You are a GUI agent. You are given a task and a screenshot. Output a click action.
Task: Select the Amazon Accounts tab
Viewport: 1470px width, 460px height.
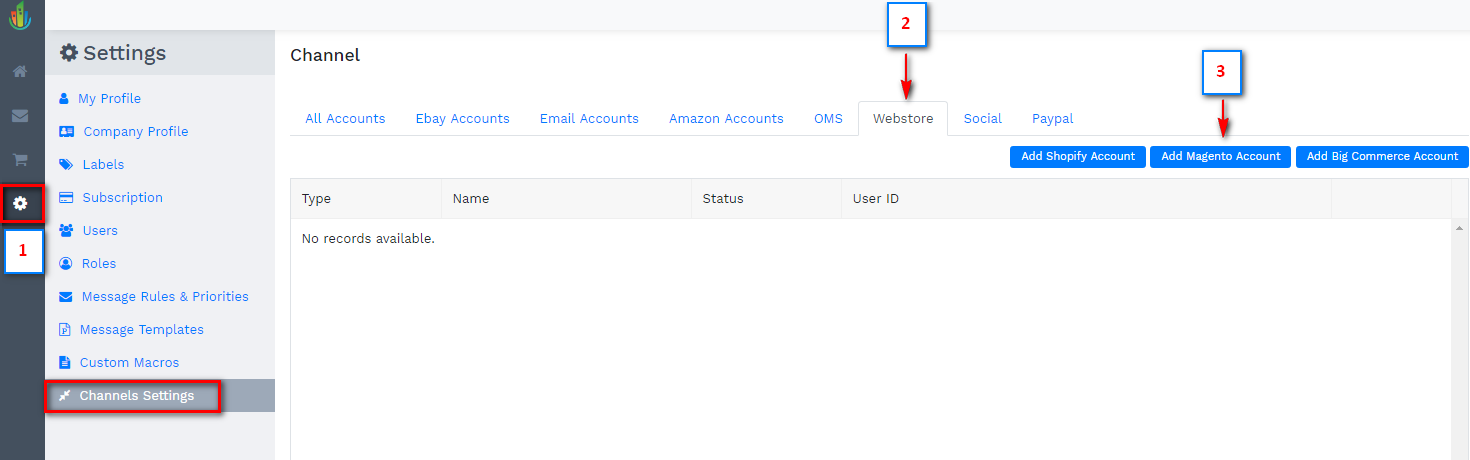[726, 119]
